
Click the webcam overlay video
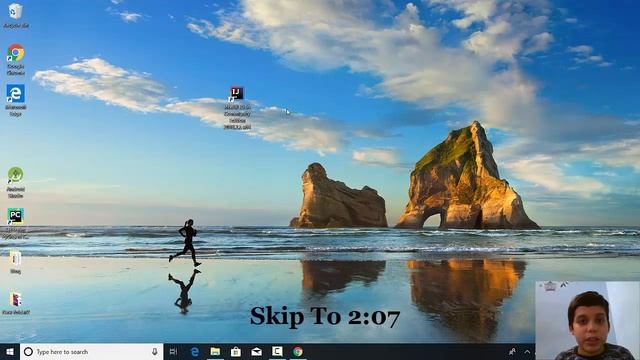[x=587, y=320]
